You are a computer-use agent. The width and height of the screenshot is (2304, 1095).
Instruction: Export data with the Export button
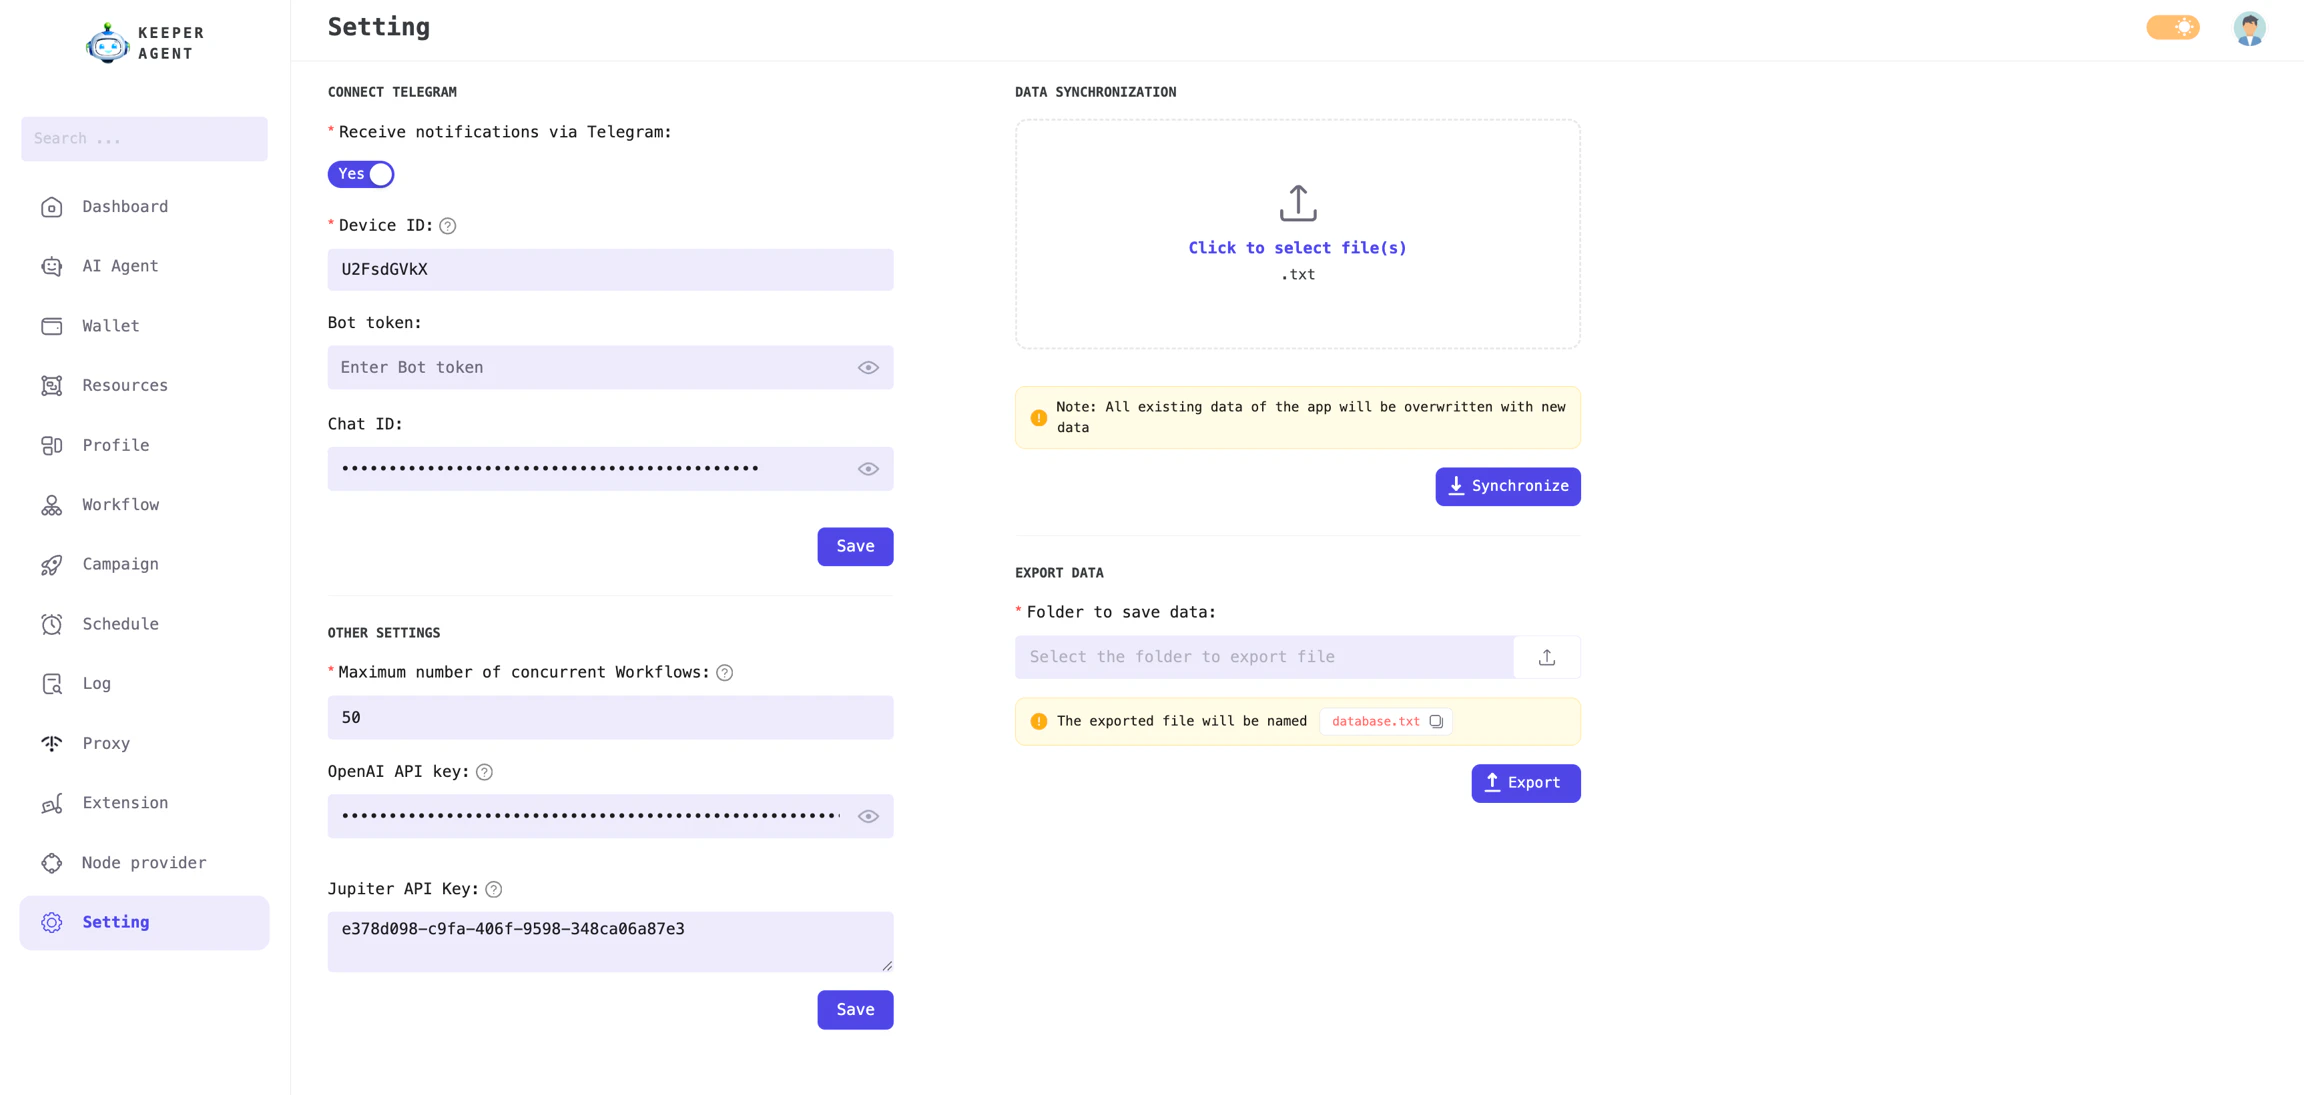(x=1525, y=783)
